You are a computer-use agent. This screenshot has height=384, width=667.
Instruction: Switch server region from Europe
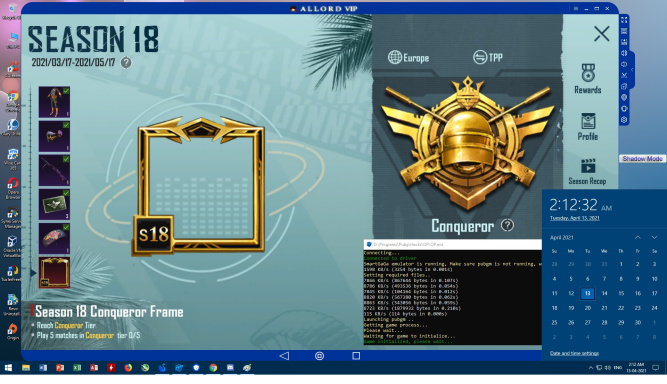(x=408, y=57)
